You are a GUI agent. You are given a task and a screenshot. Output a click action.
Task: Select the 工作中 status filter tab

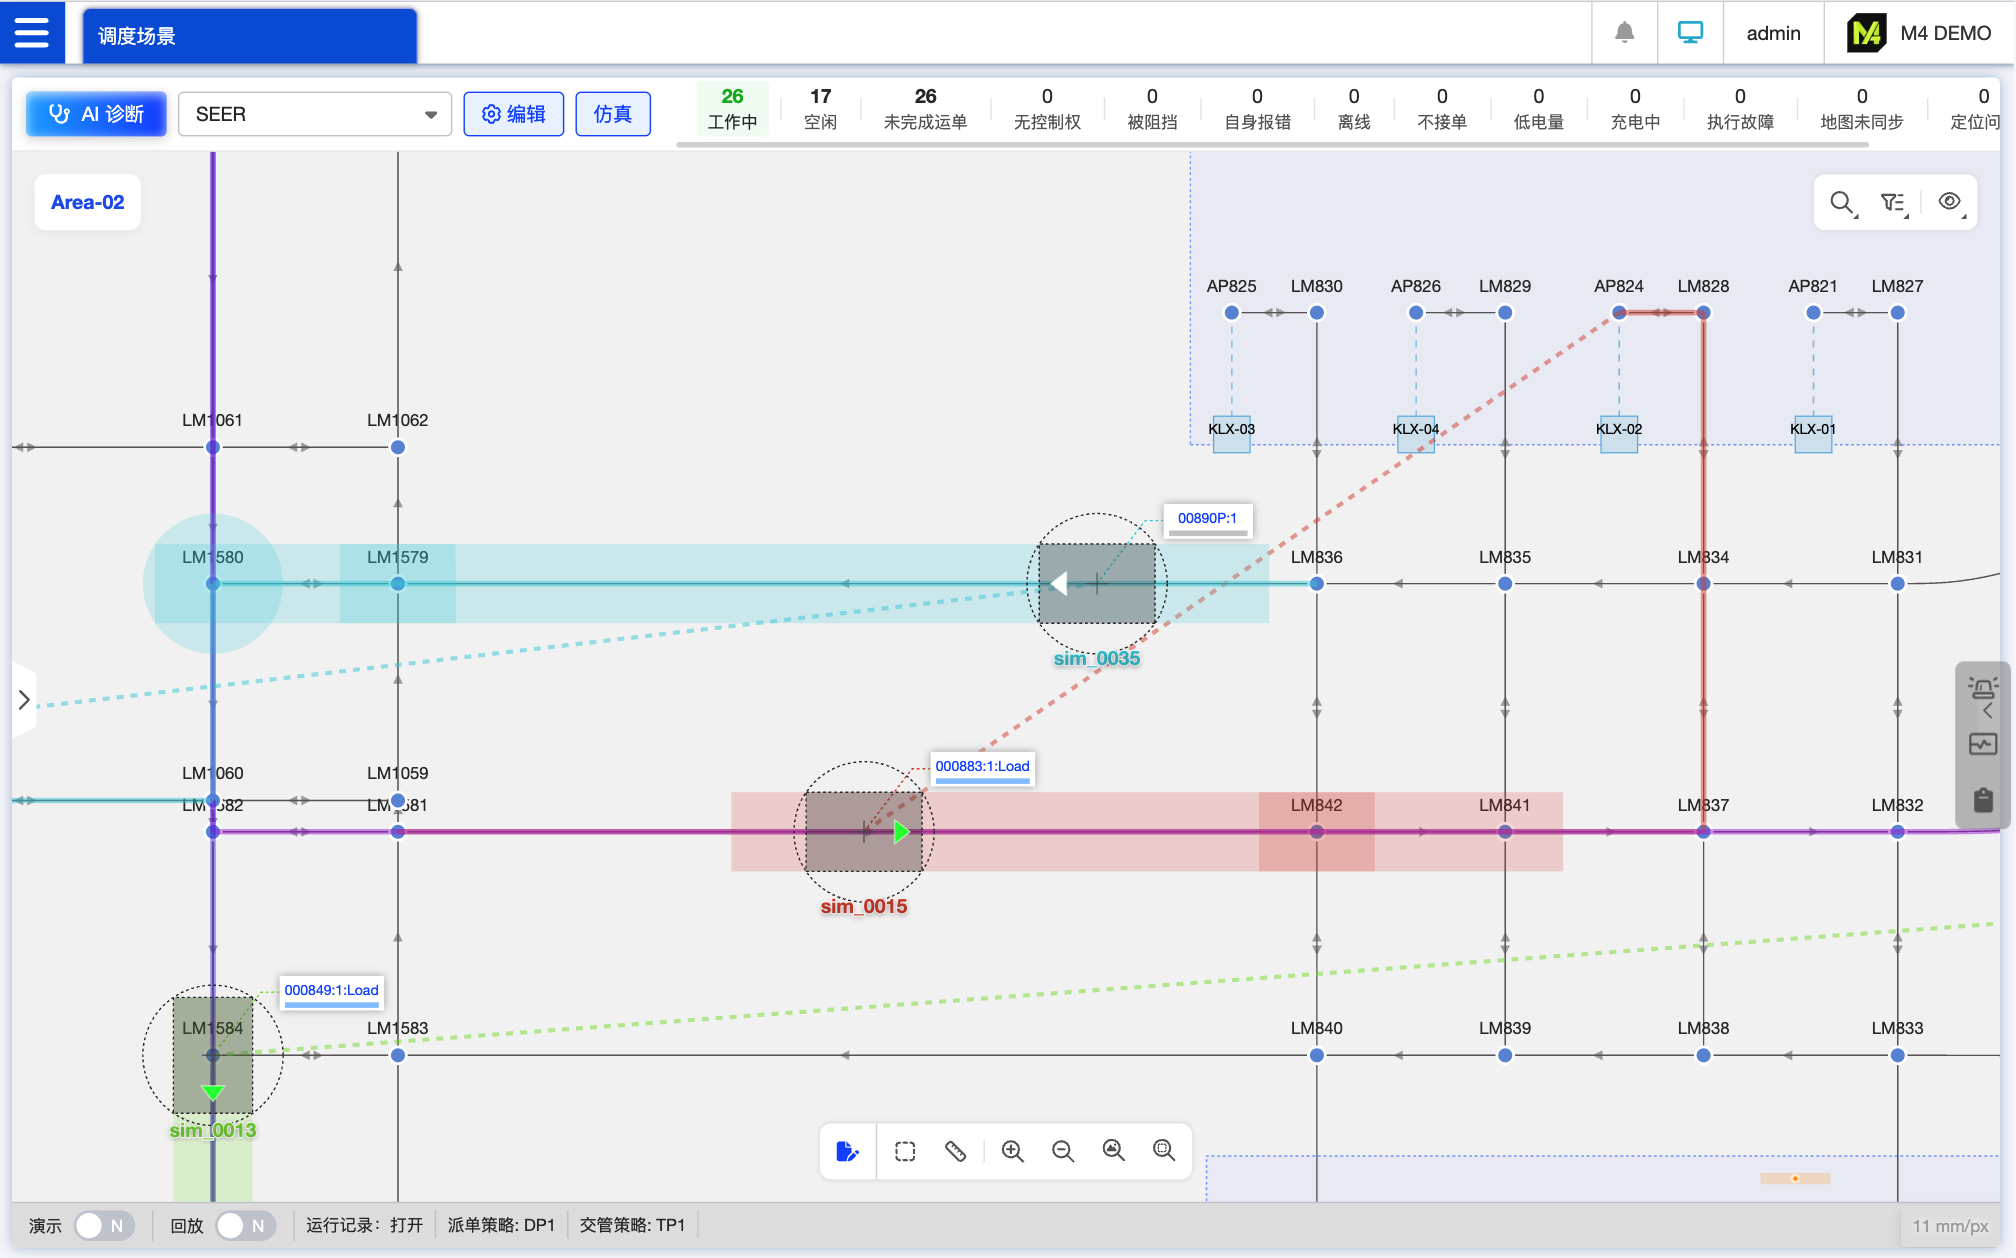coord(732,109)
